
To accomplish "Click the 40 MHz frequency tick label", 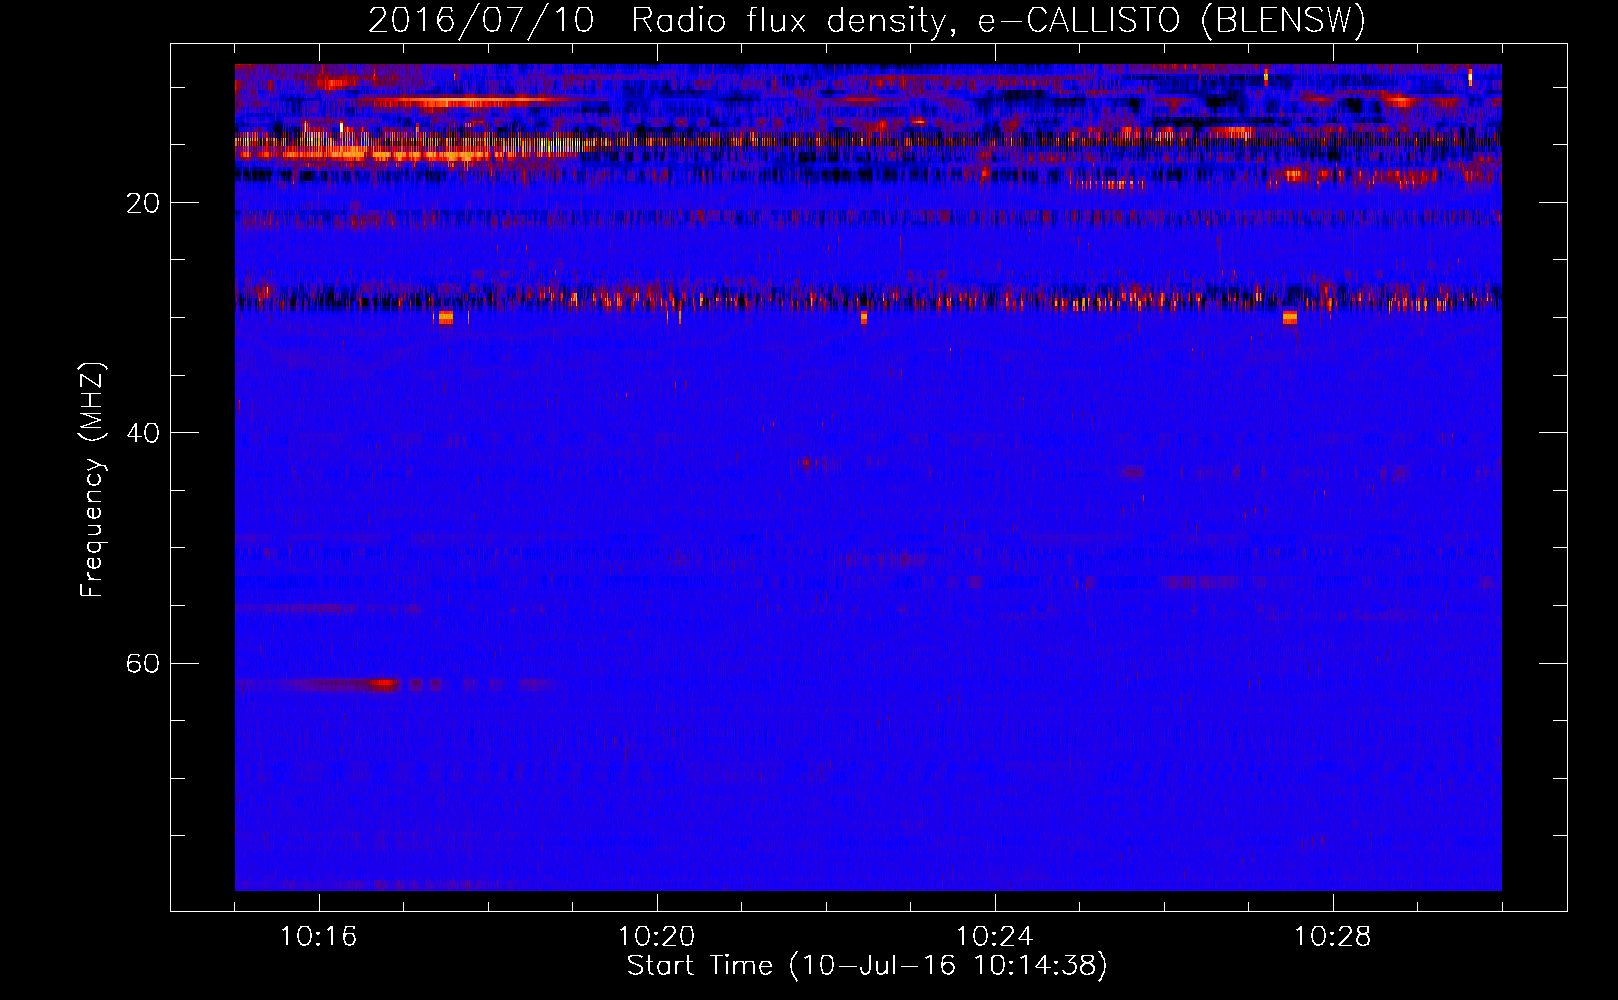I will click(x=143, y=433).
